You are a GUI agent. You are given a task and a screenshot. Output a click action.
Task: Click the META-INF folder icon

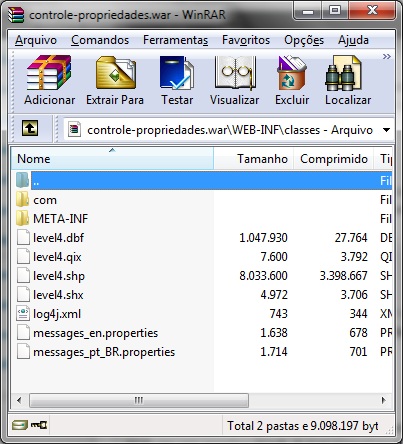(22, 219)
